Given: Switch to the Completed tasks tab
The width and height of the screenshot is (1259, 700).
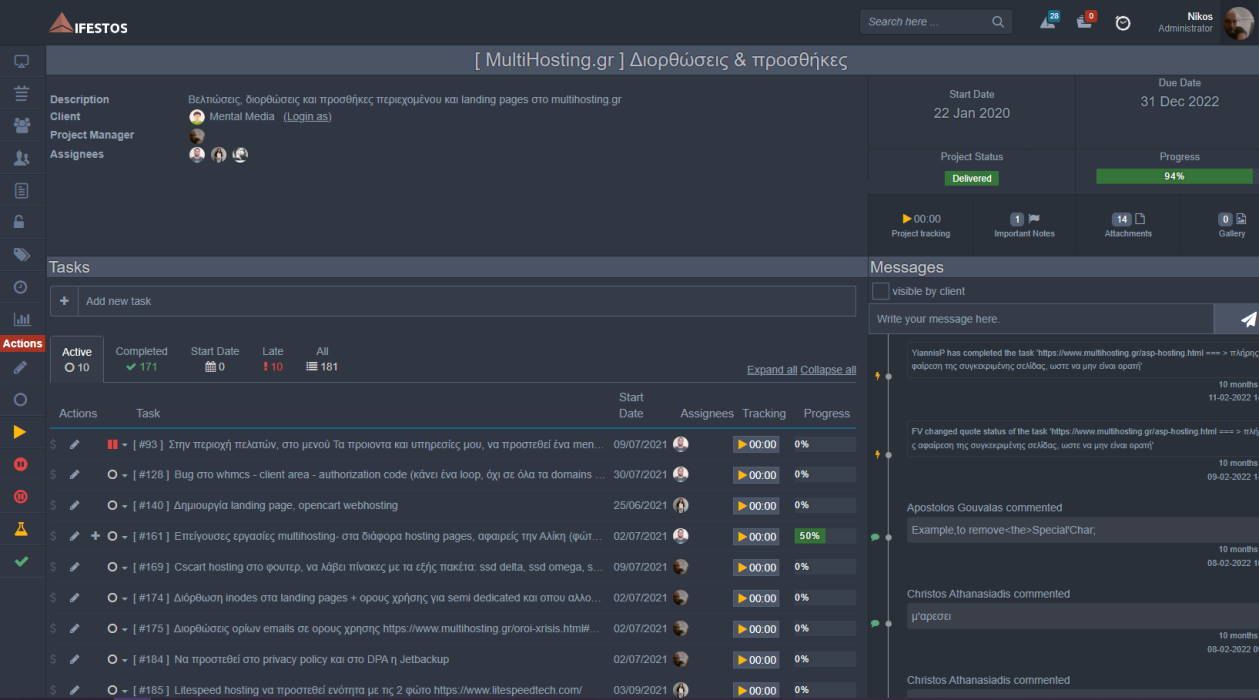Looking at the screenshot, I should point(141,359).
